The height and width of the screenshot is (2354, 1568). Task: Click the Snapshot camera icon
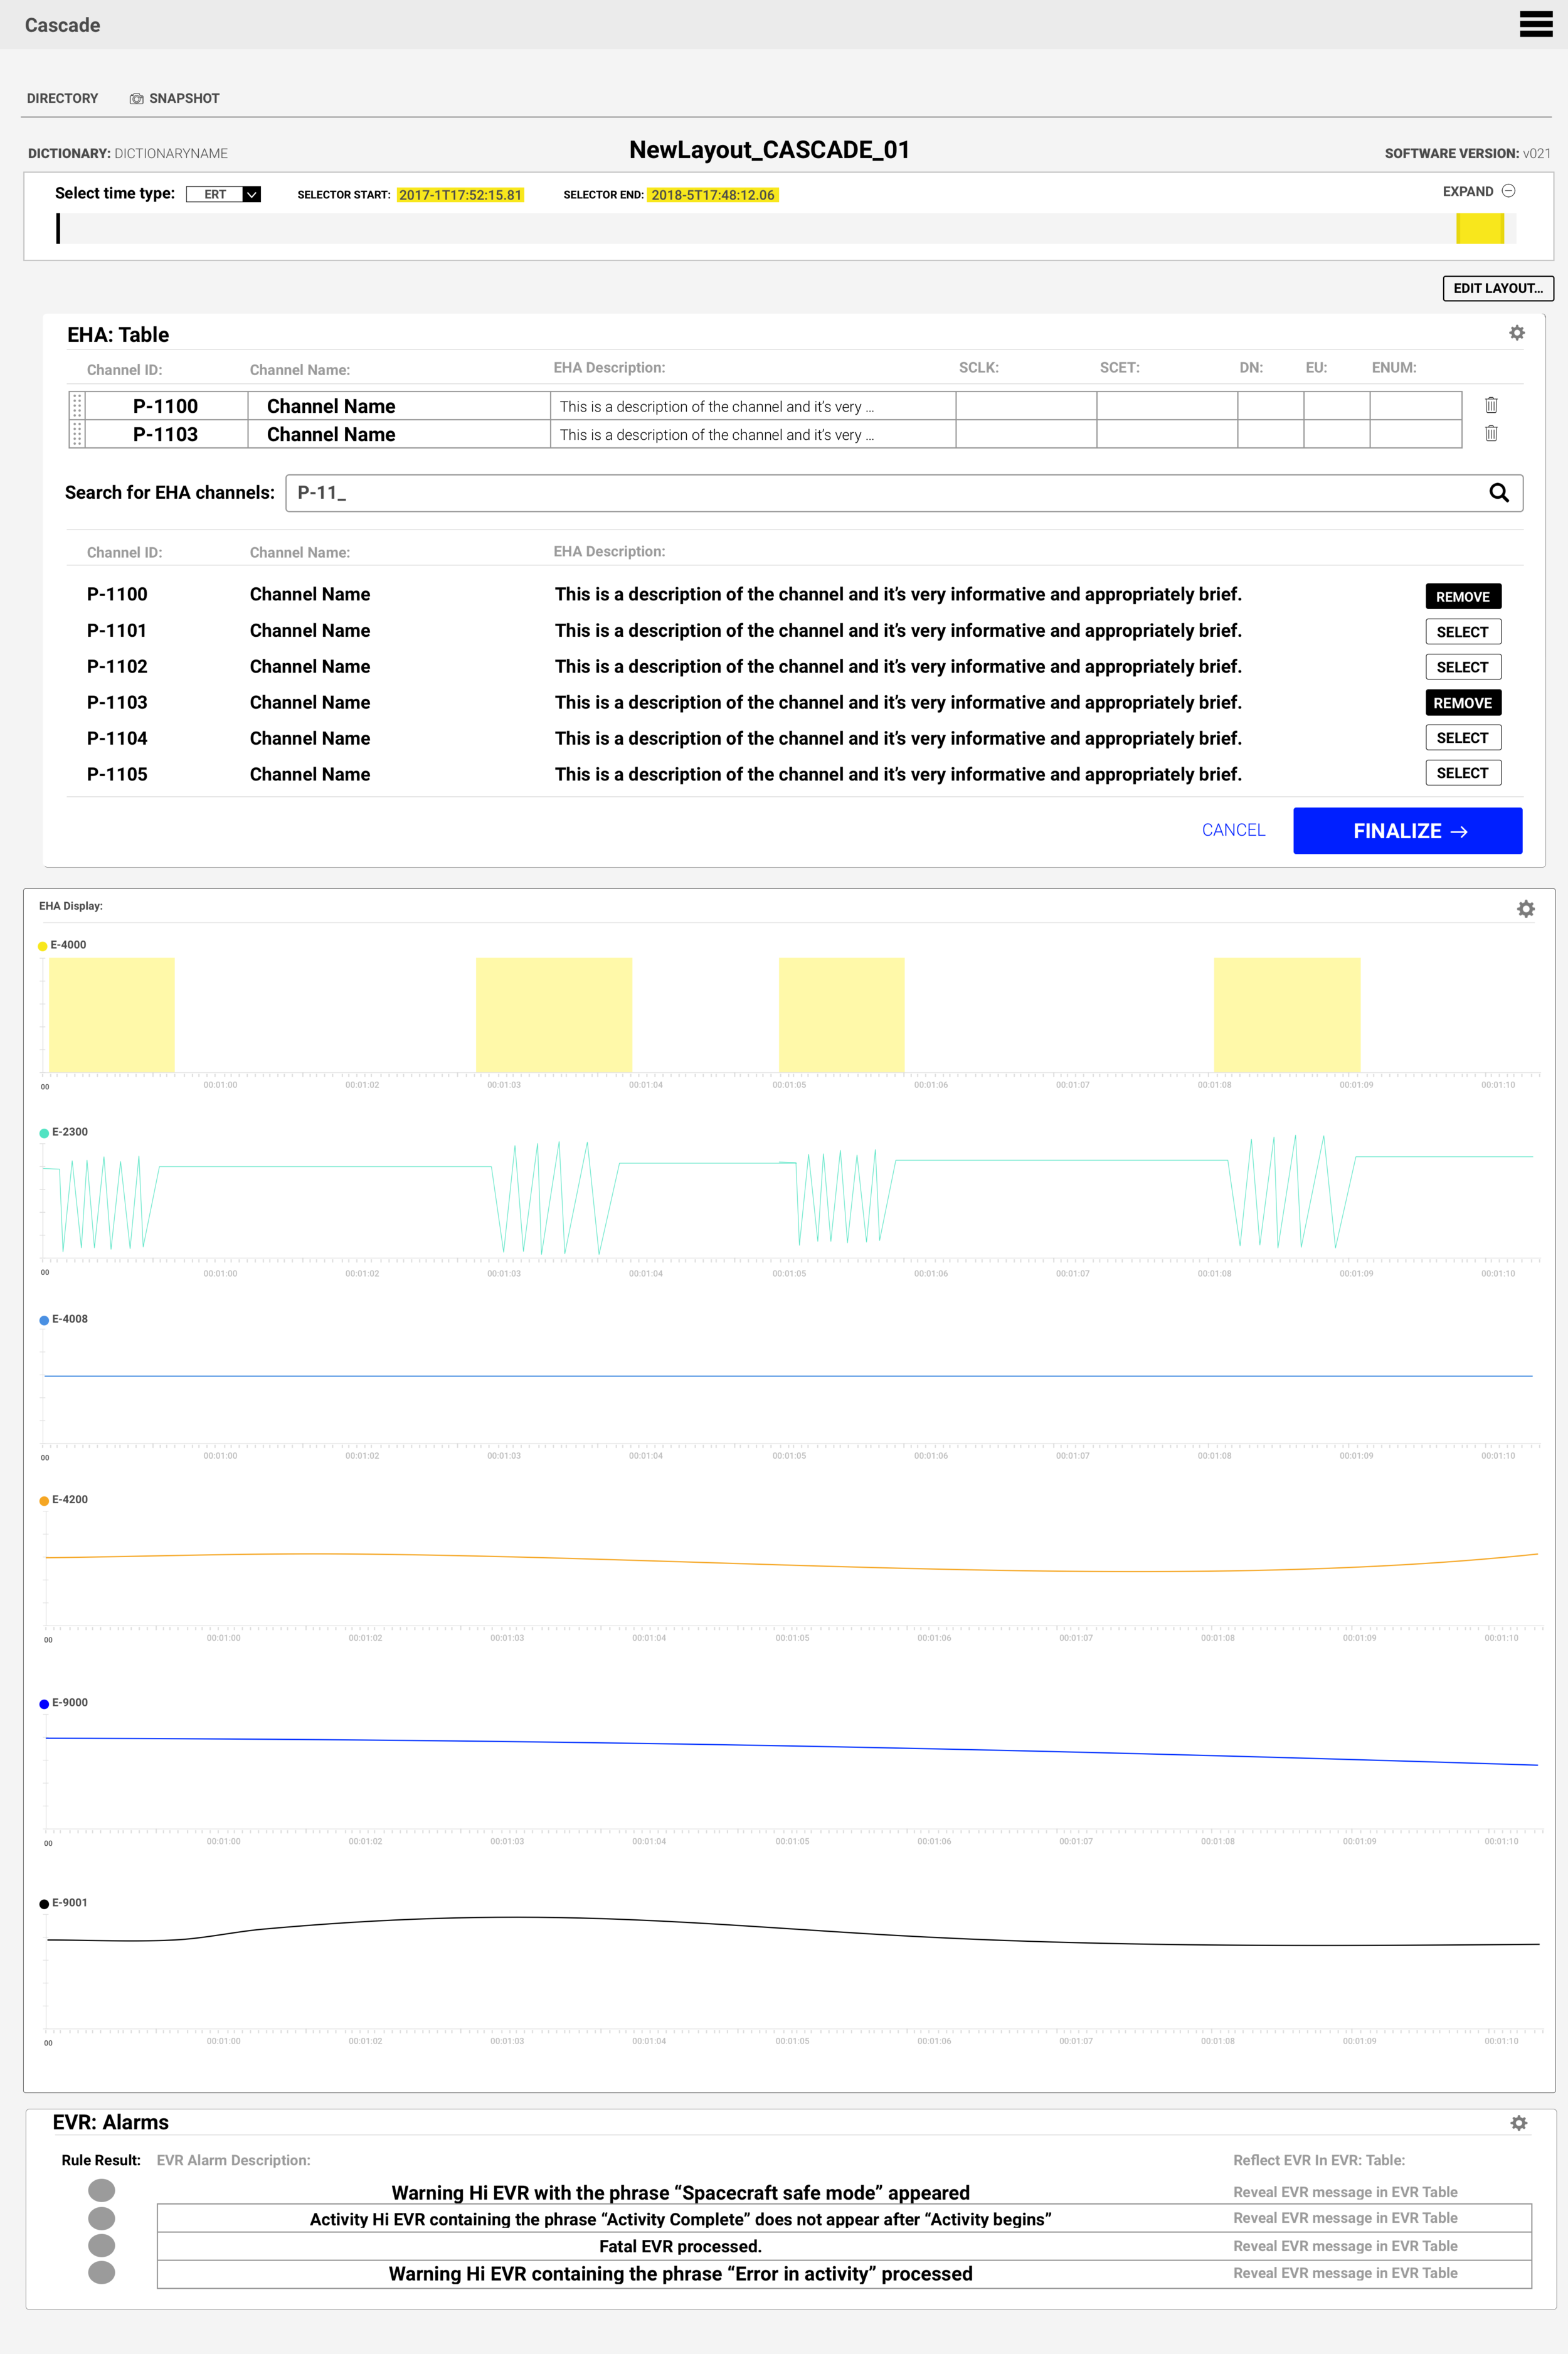pos(136,99)
